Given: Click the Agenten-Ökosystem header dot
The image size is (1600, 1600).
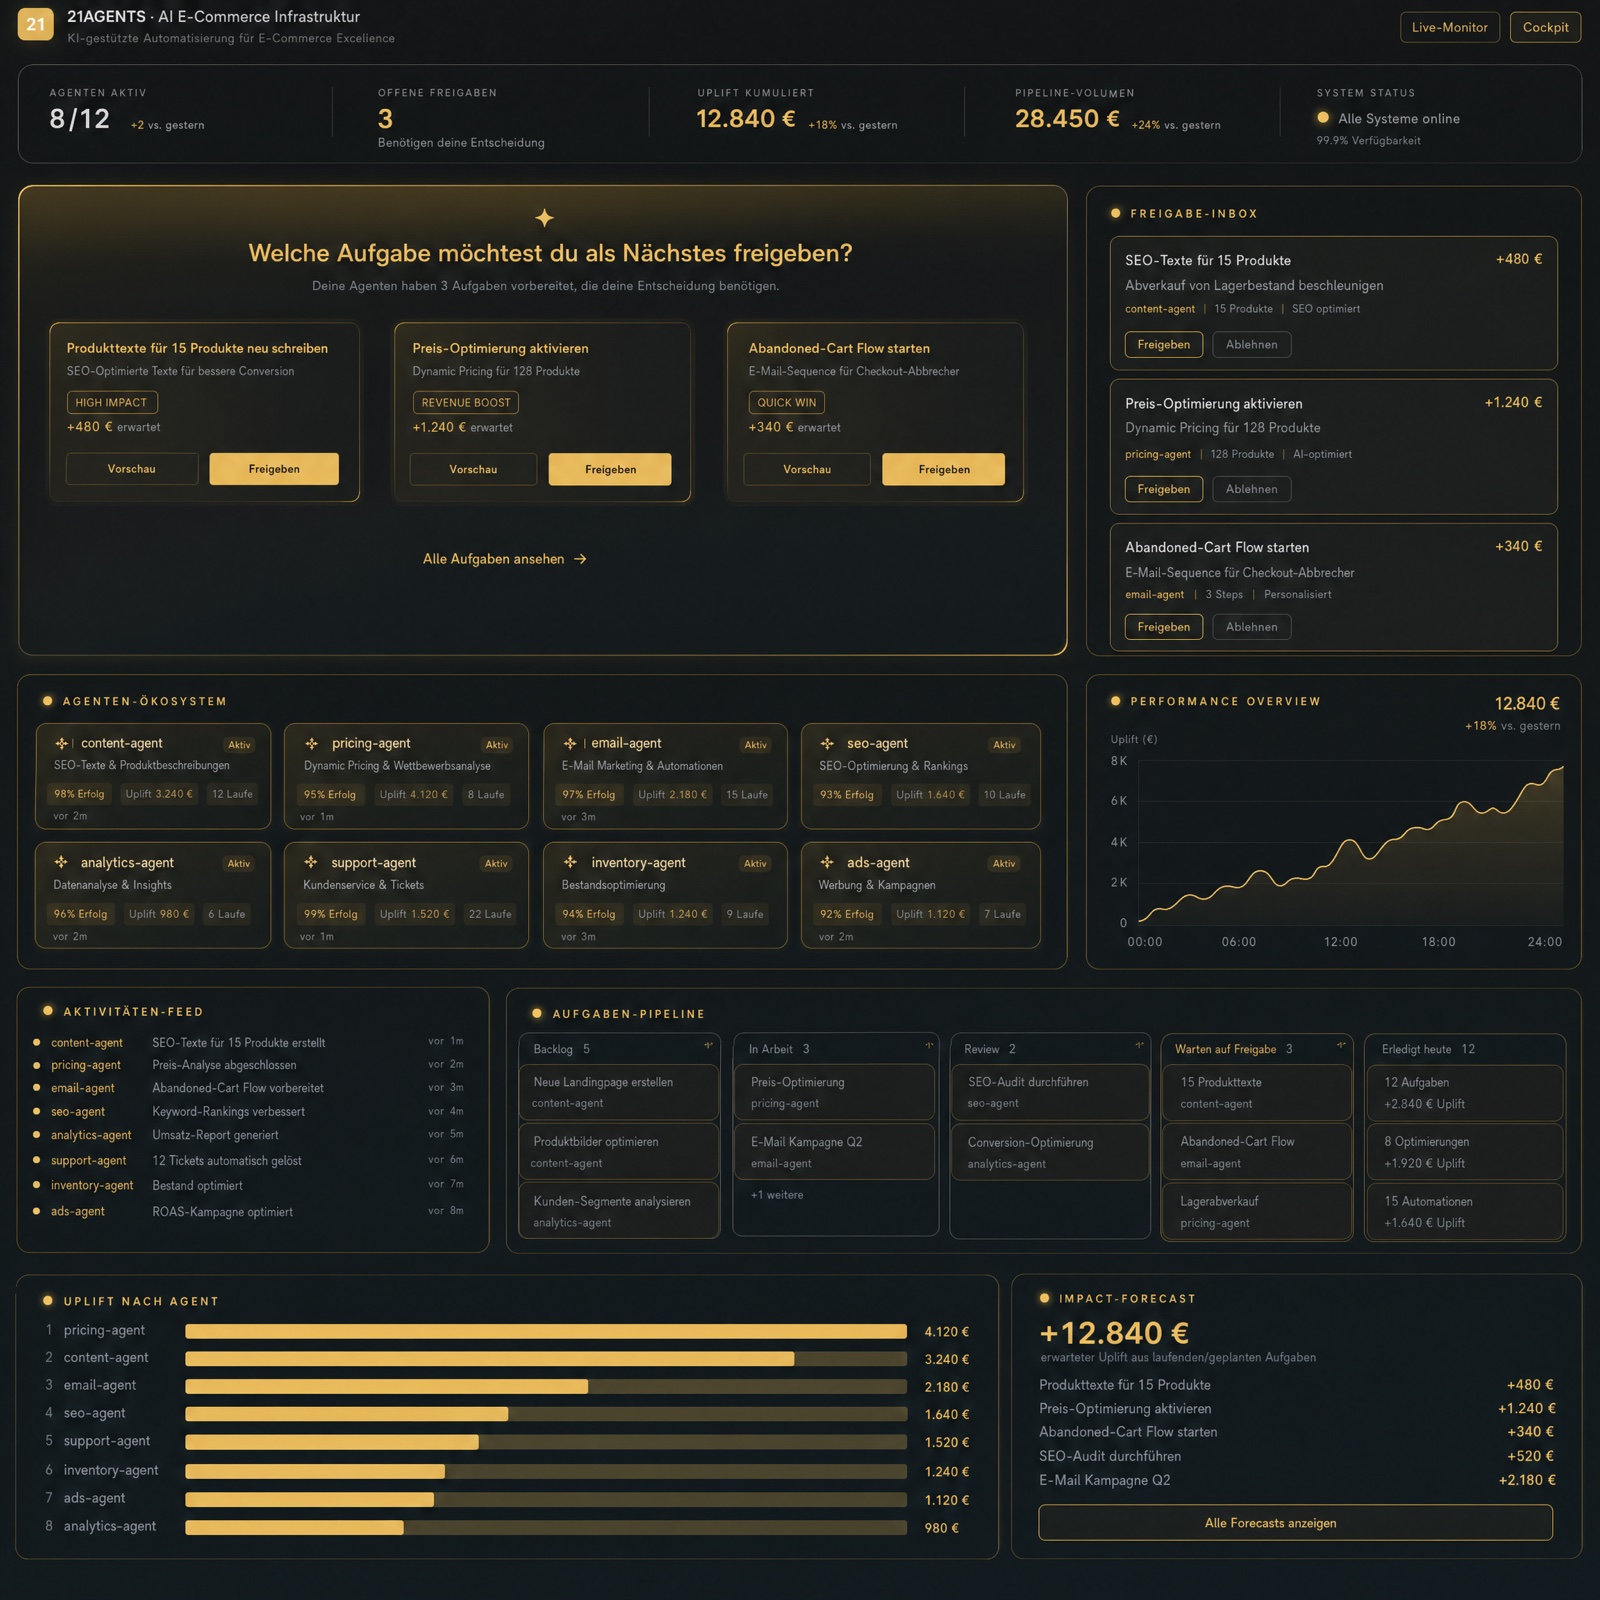Looking at the screenshot, I should click(47, 701).
